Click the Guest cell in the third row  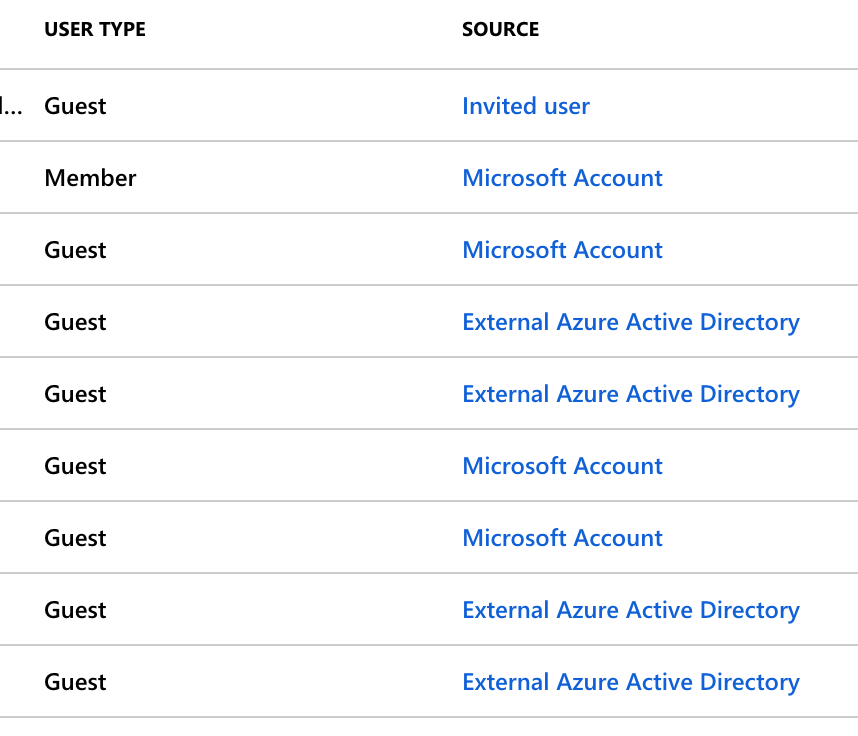75,250
